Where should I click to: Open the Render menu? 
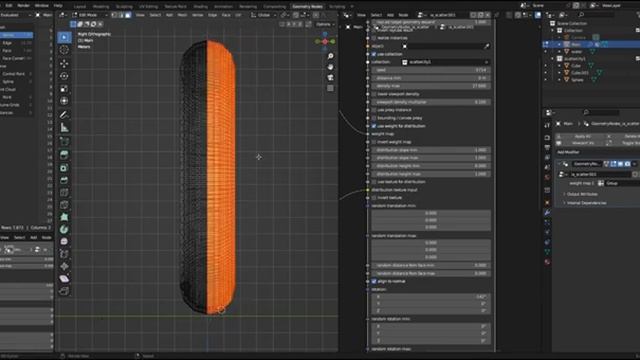[x=23, y=6]
